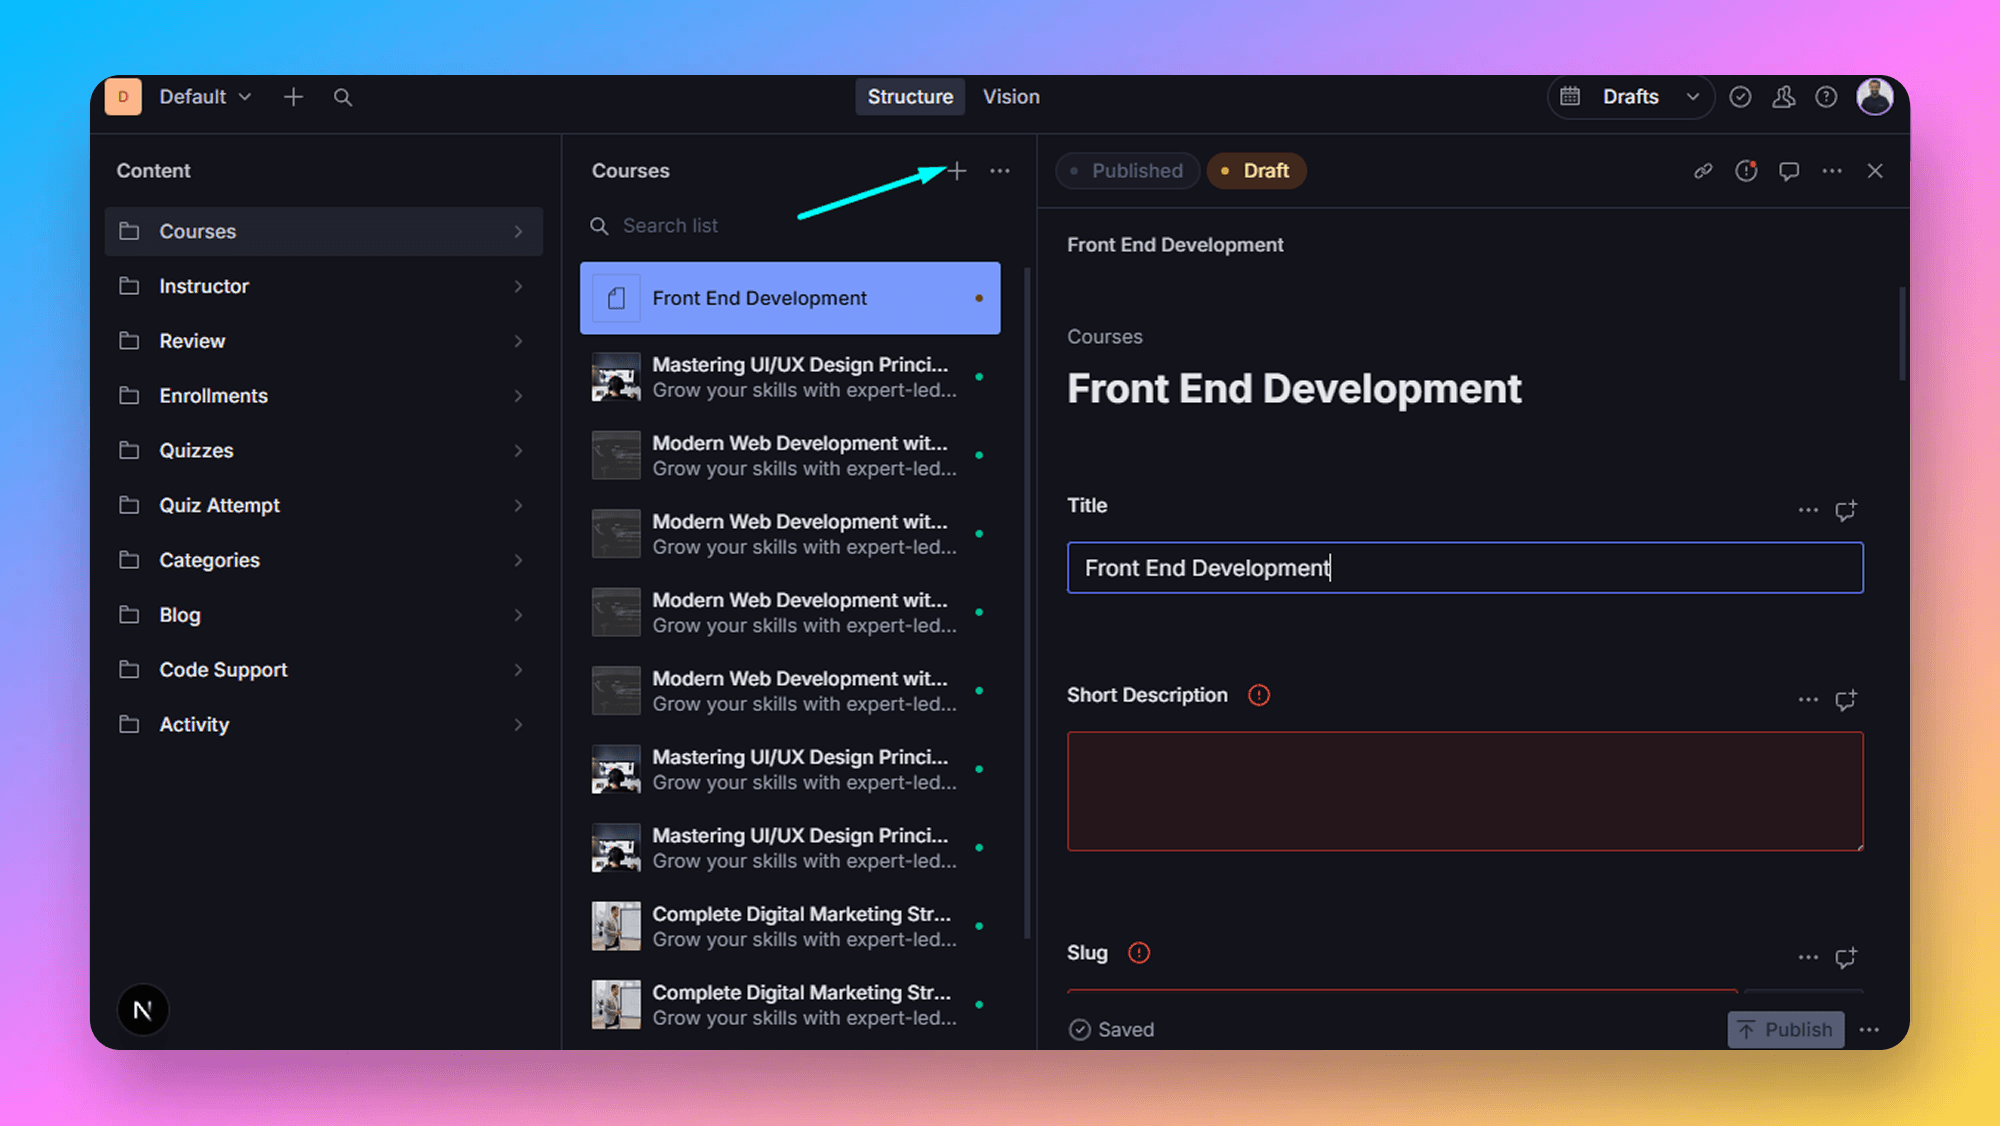2000x1126 pixels.
Task: Click into the Short Description text area
Action: [1464, 791]
